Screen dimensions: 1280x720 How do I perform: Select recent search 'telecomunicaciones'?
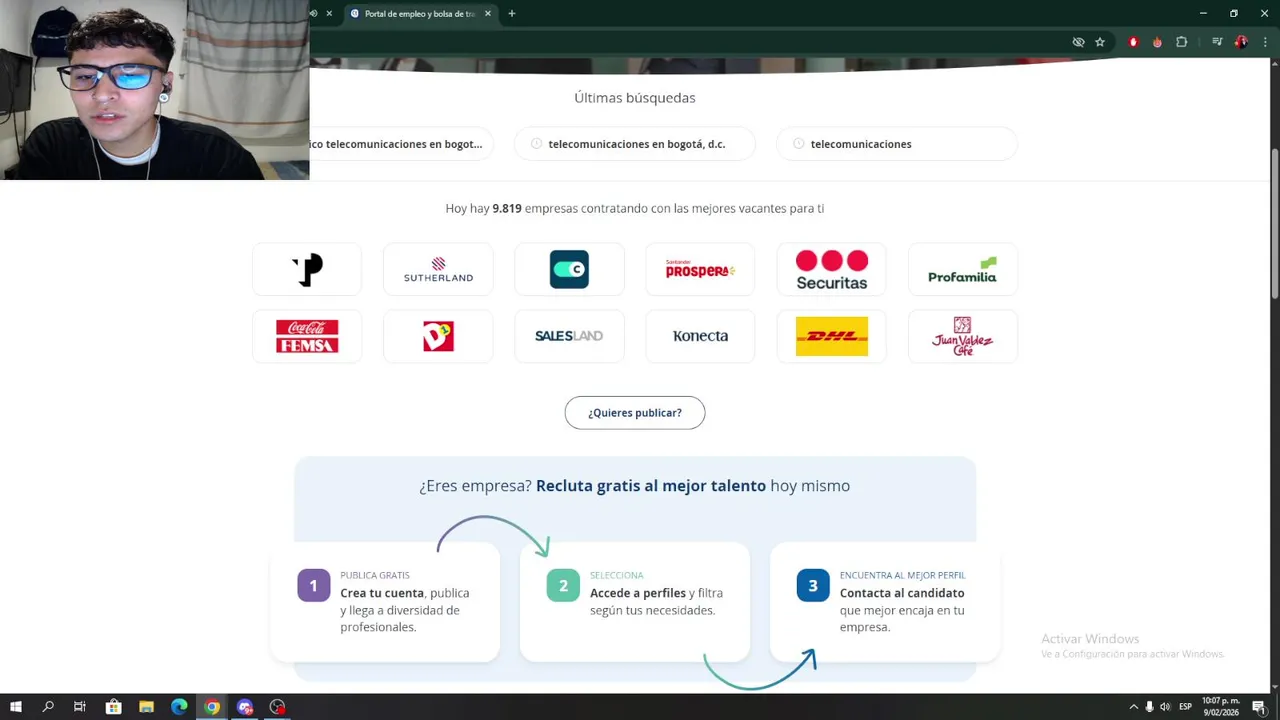(x=896, y=144)
